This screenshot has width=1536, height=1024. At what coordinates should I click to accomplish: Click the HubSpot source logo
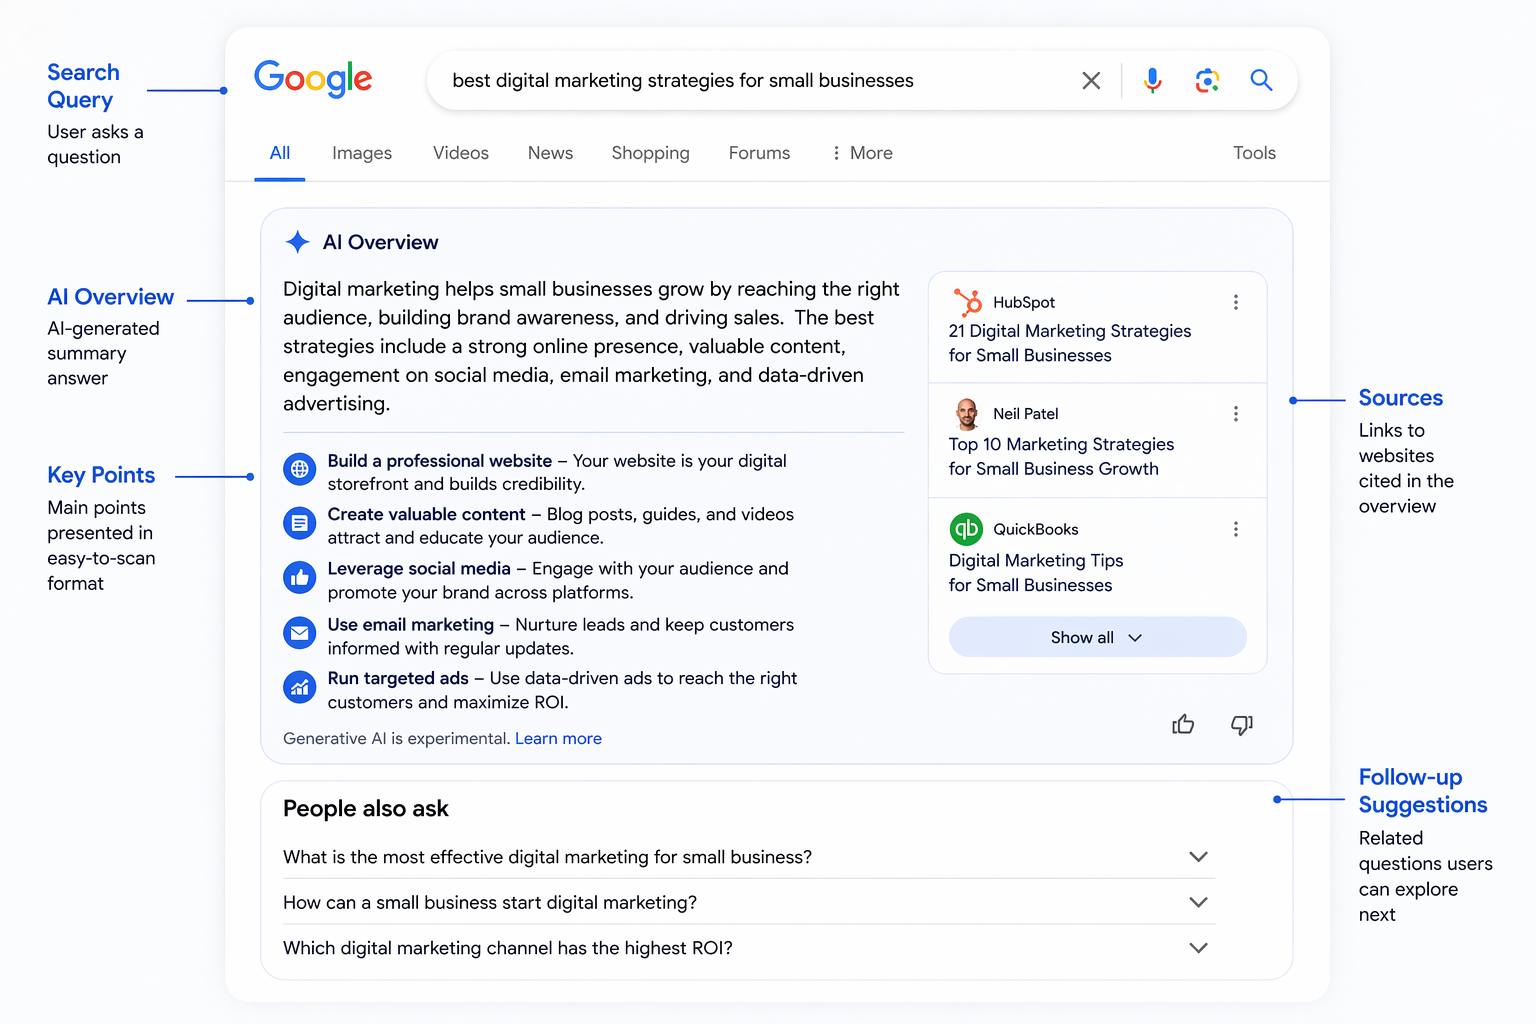[967, 301]
